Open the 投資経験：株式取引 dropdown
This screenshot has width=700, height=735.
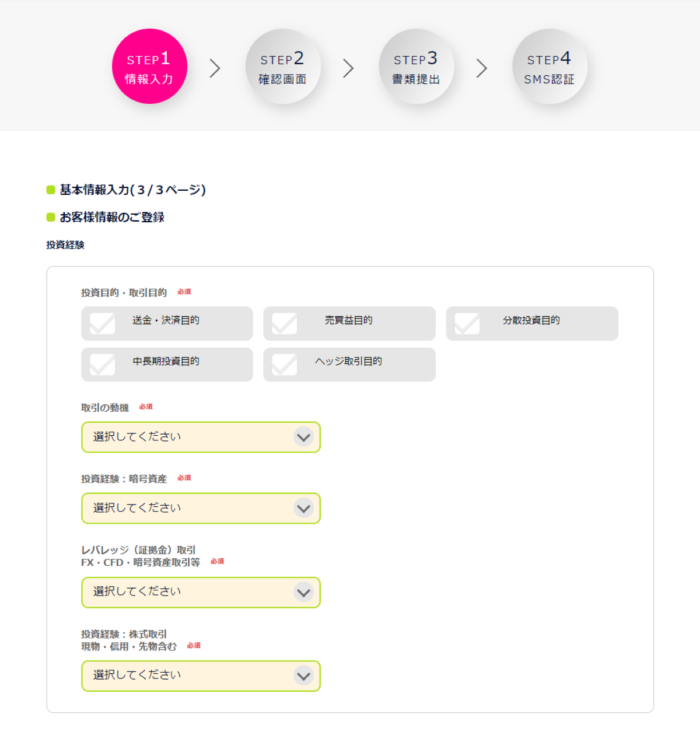(201, 676)
